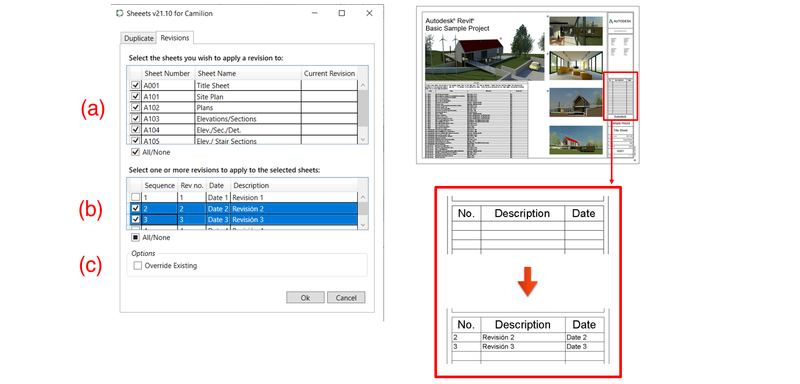This screenshot has height=384, width=800.
Task: Select the 'A001' sheet number cell
Action: [167, 86]
